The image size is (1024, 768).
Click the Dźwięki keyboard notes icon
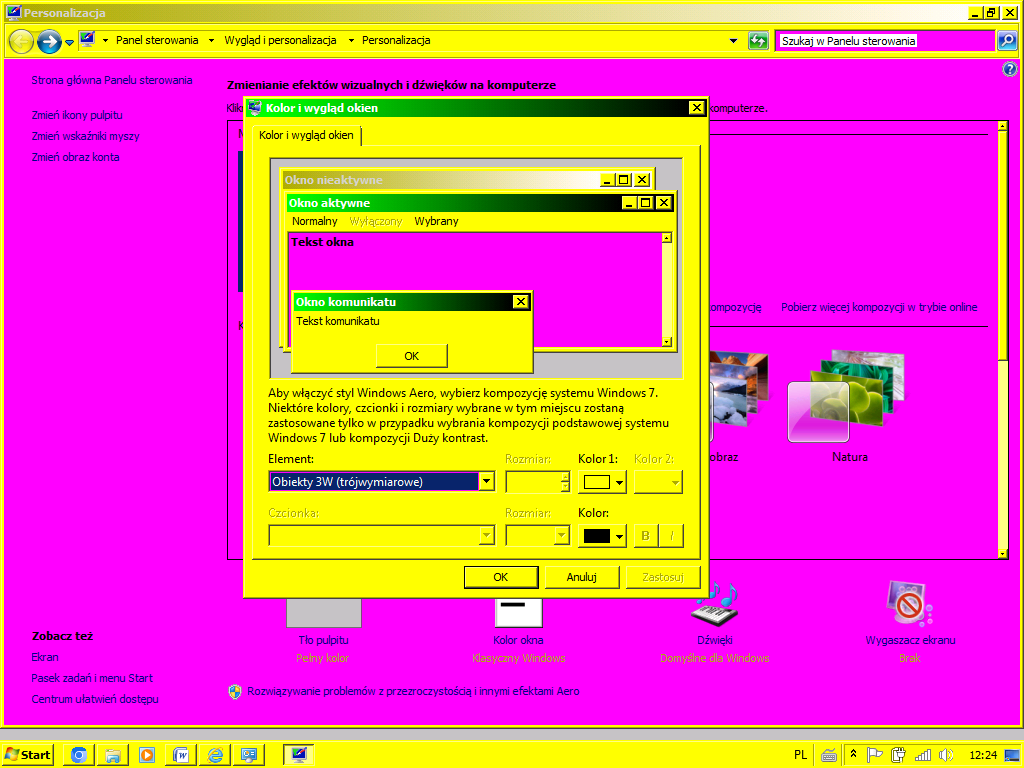(x=715, y=604)
